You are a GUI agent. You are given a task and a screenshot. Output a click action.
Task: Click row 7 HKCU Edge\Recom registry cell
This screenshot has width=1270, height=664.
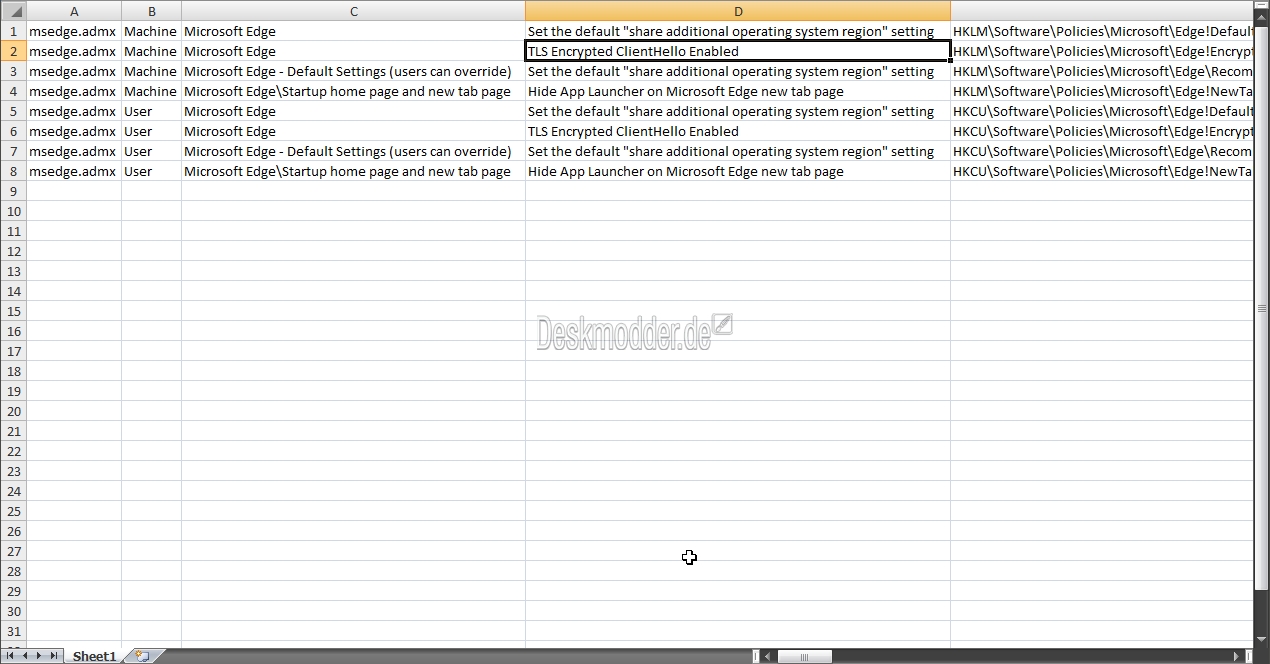point(1102,151)
